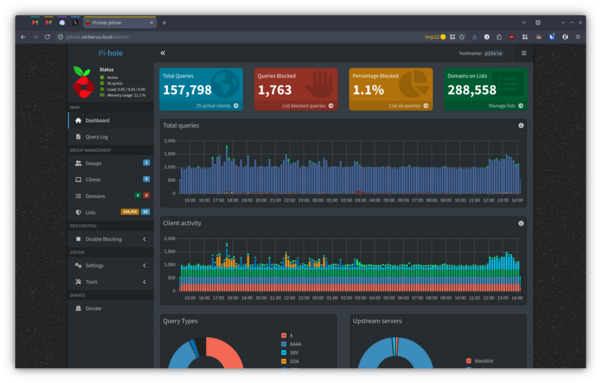Open the browser downloads arrow icon
The image size is (601, 383).
pyautogui.click(x=474, y=37)
